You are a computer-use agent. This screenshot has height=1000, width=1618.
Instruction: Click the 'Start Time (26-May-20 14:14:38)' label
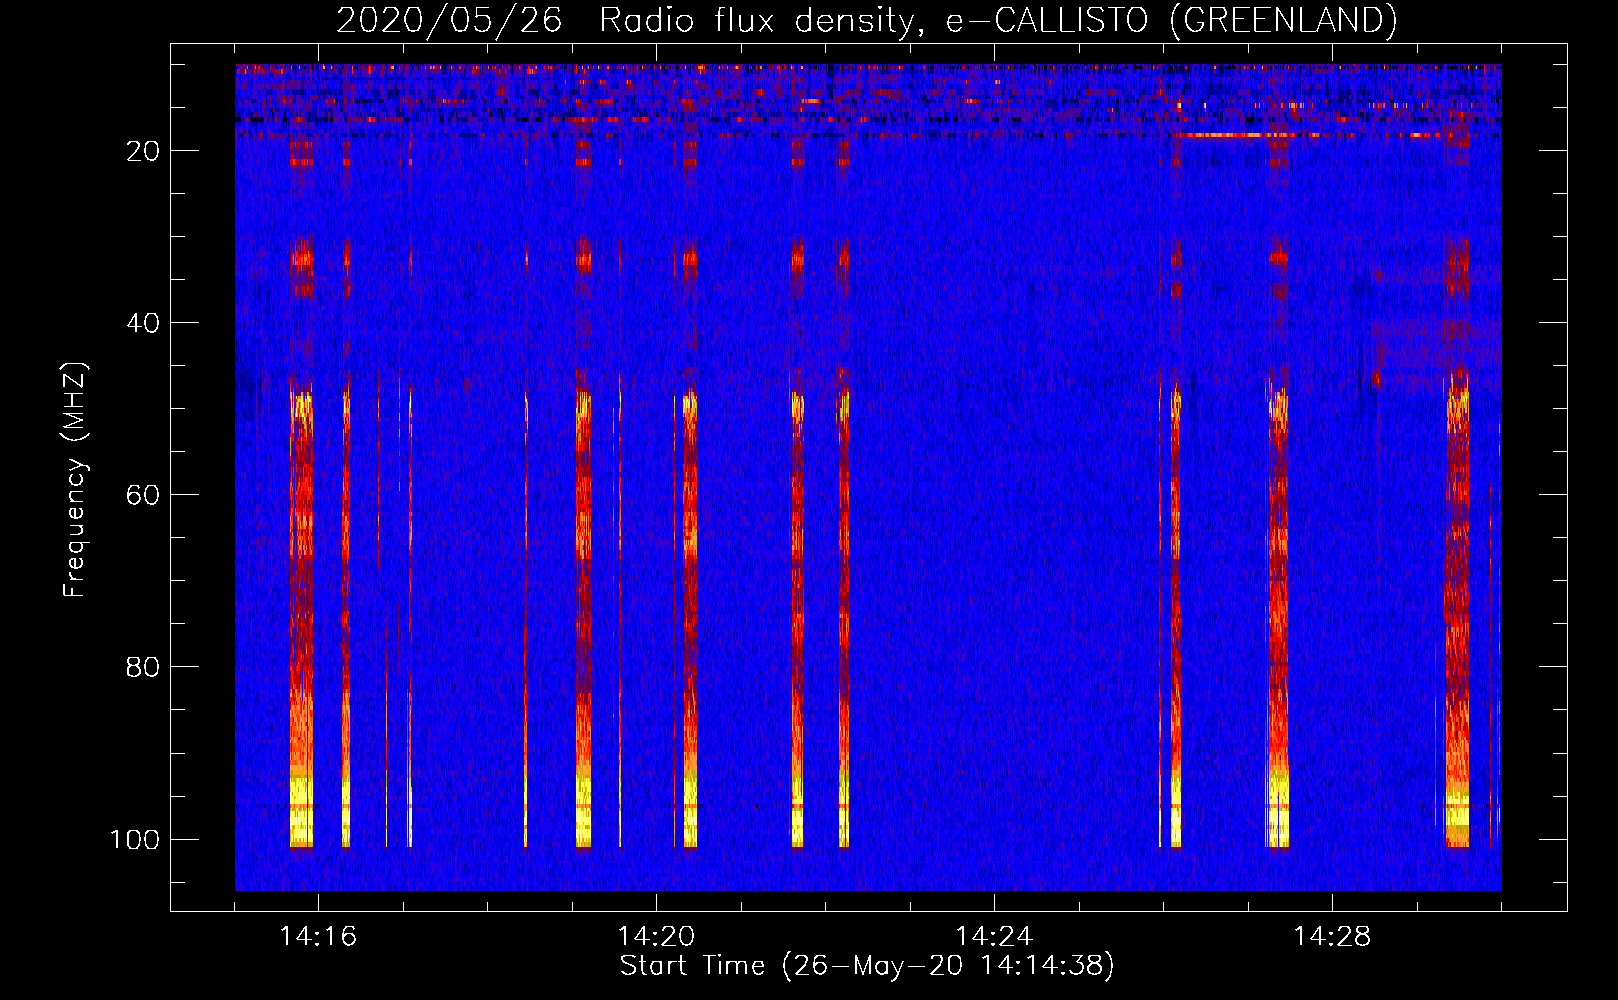click(x=867, y=966)
